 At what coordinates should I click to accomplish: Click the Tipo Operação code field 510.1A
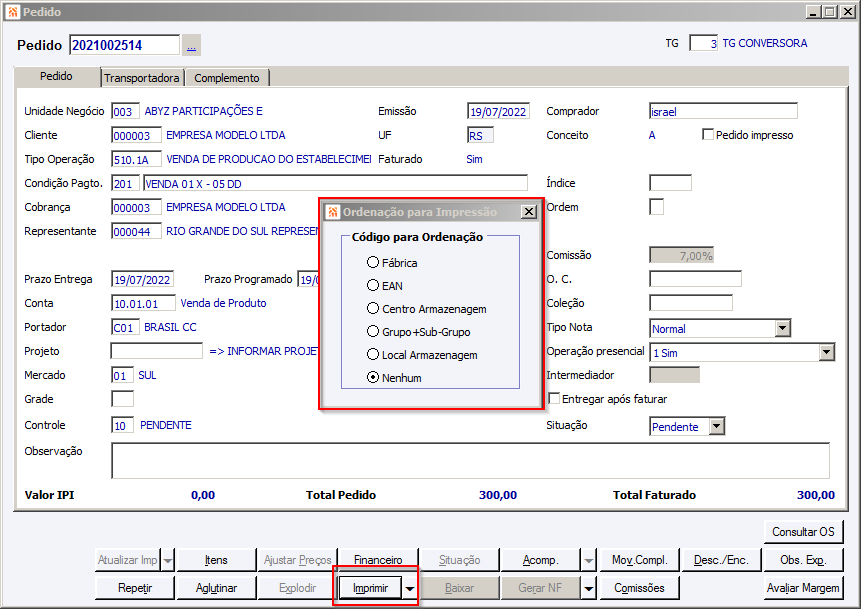coord(136,159)
